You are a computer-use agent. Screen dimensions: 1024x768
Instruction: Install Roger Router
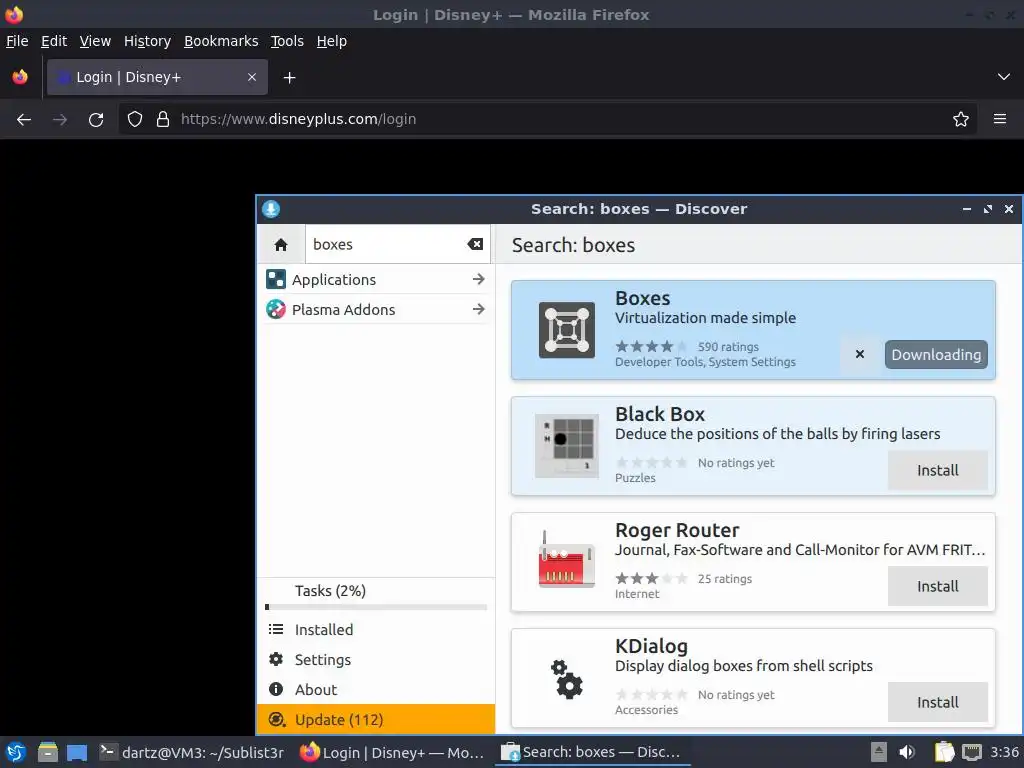point(937,586)
